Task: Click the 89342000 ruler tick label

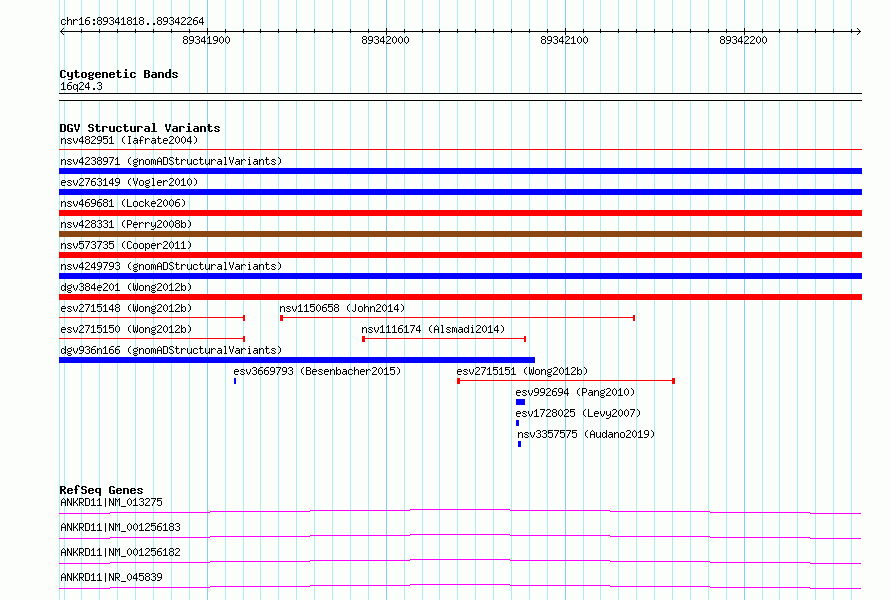Action: [385, 40]
